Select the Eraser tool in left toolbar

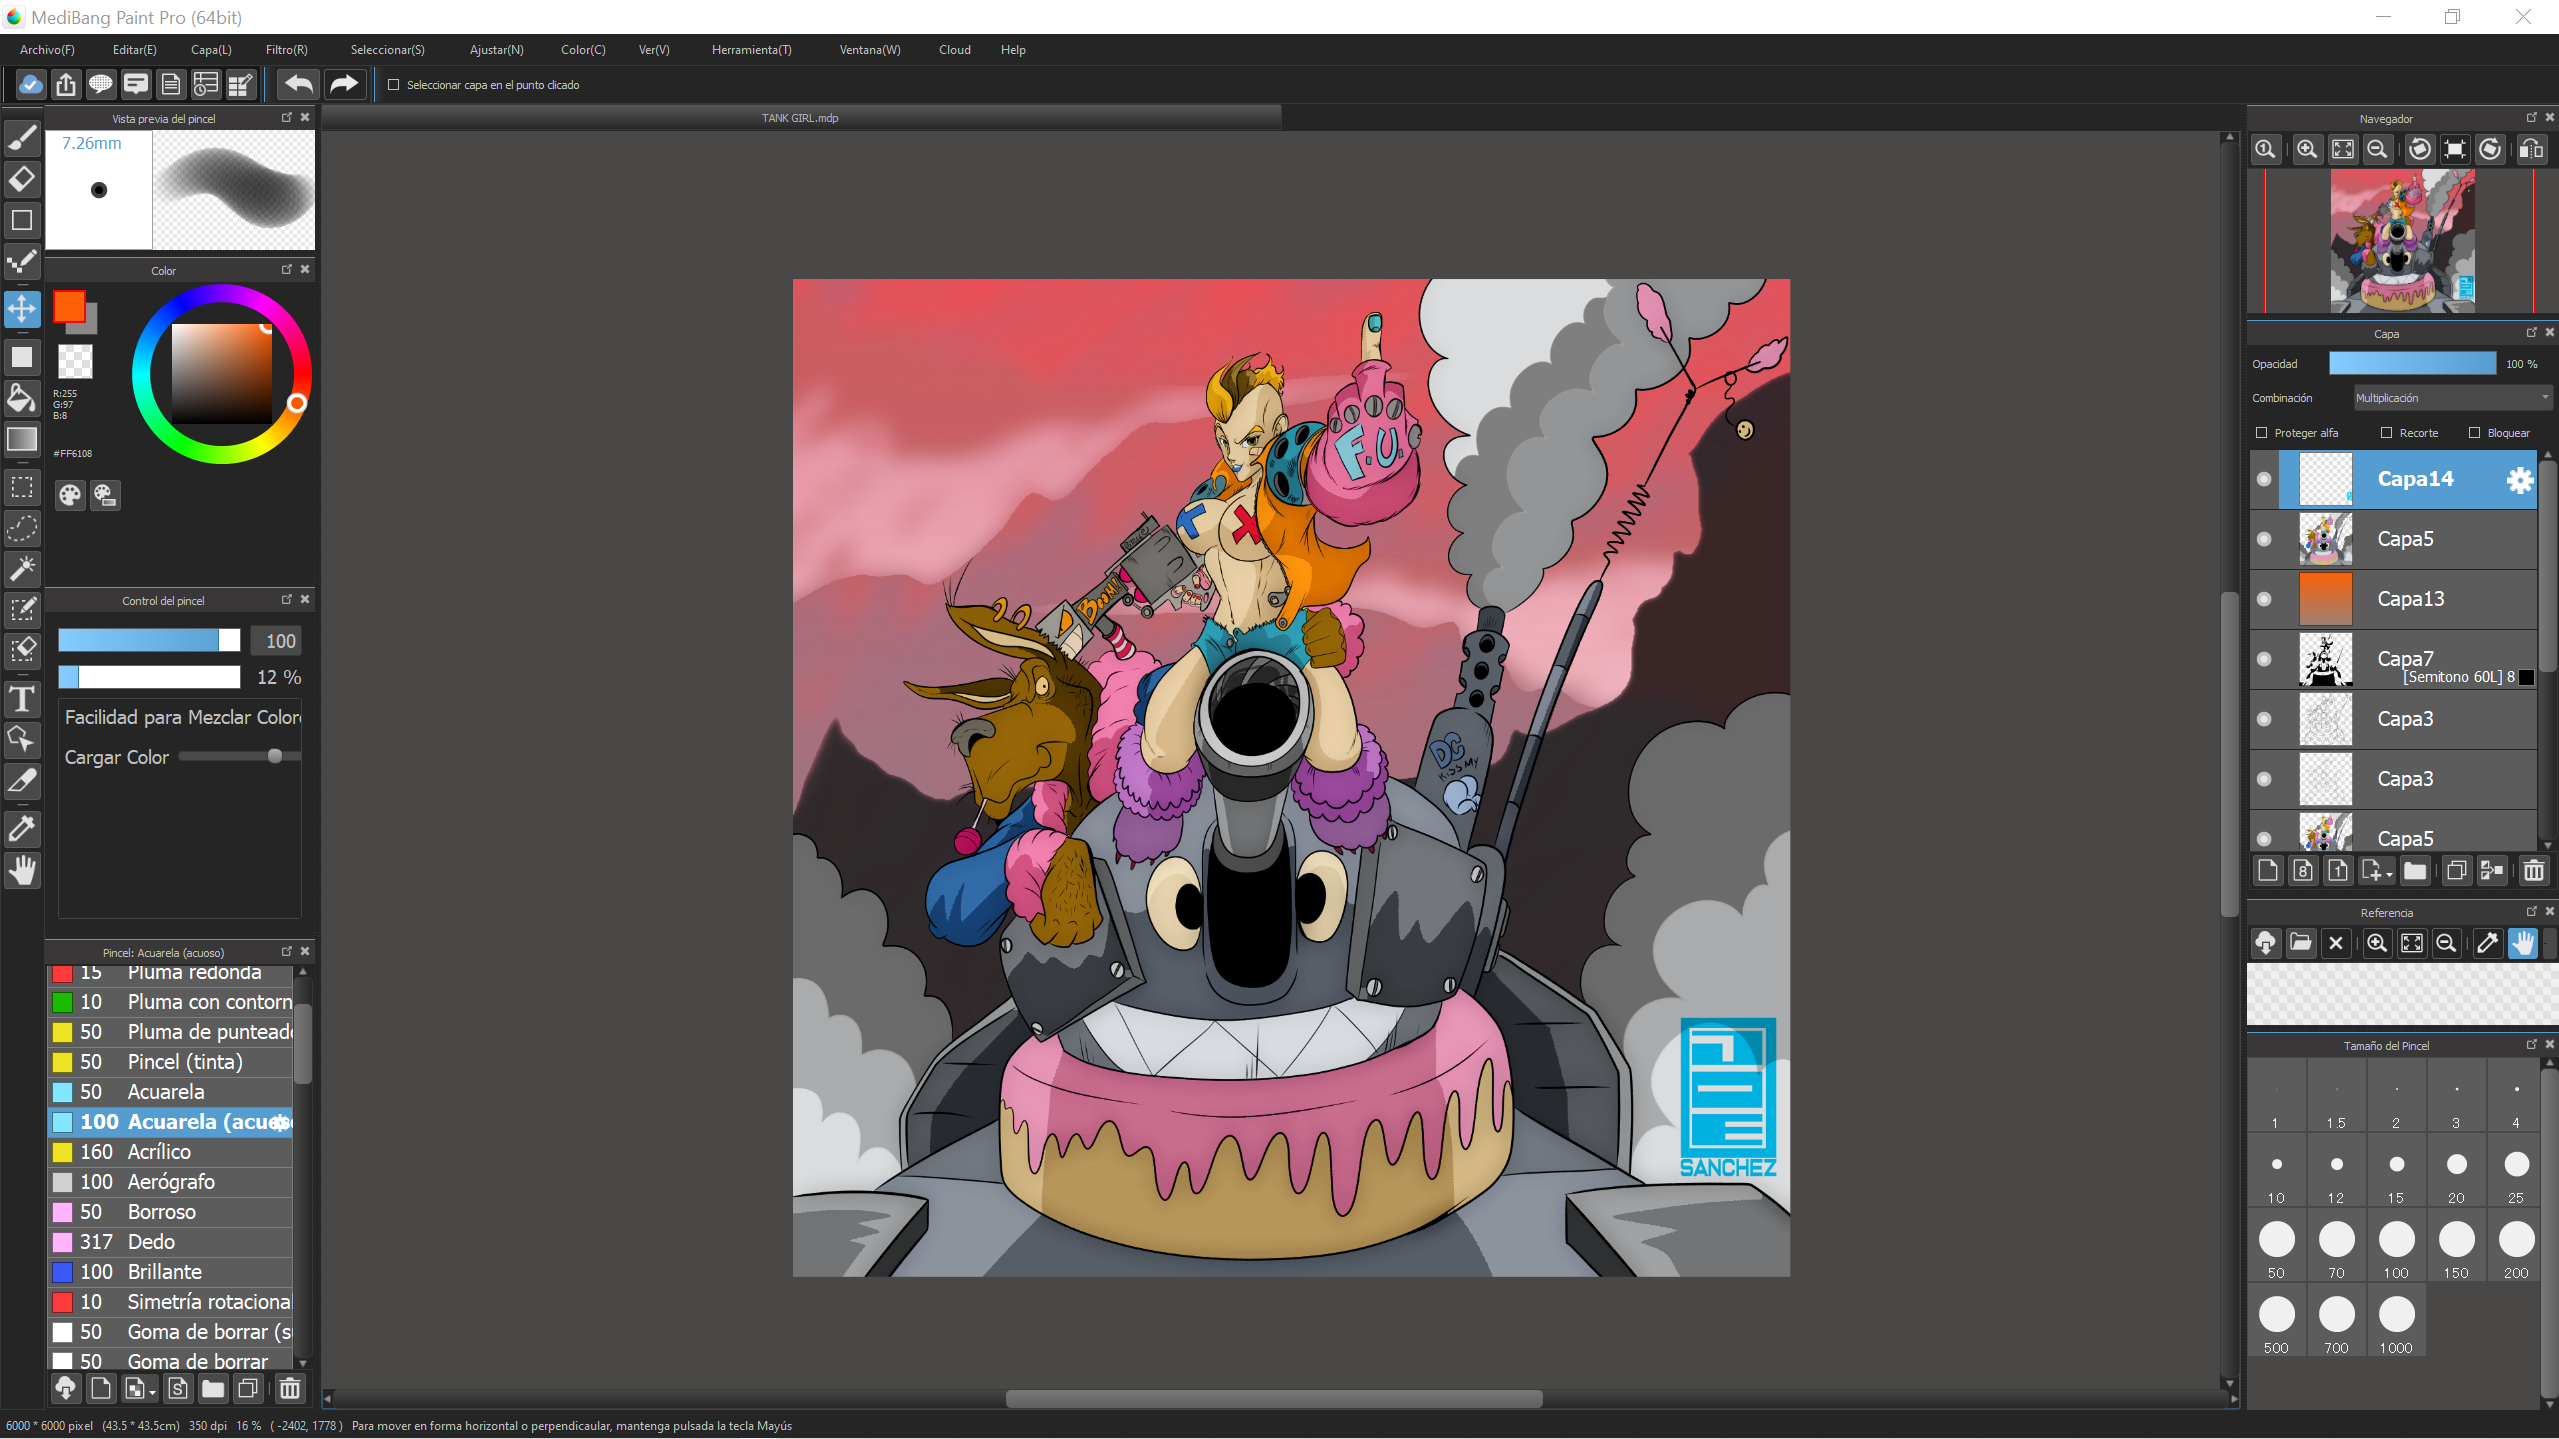22,179
